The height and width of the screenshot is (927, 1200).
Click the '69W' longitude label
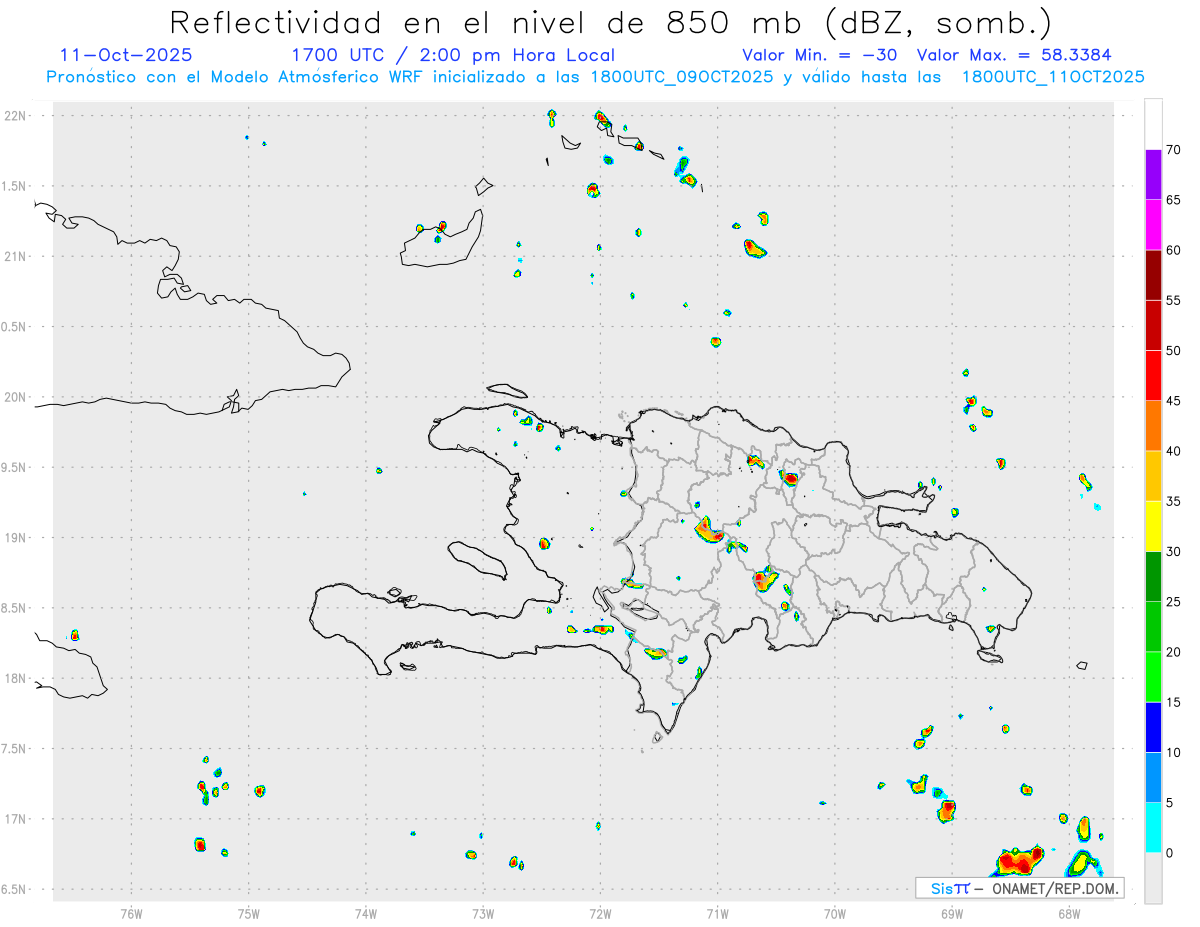[952, 913]
